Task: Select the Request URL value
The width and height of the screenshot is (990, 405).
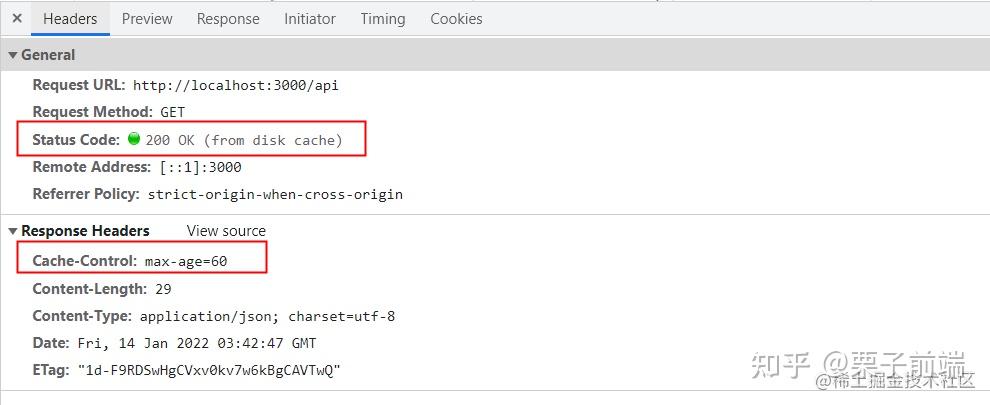Action: (235, 86)
